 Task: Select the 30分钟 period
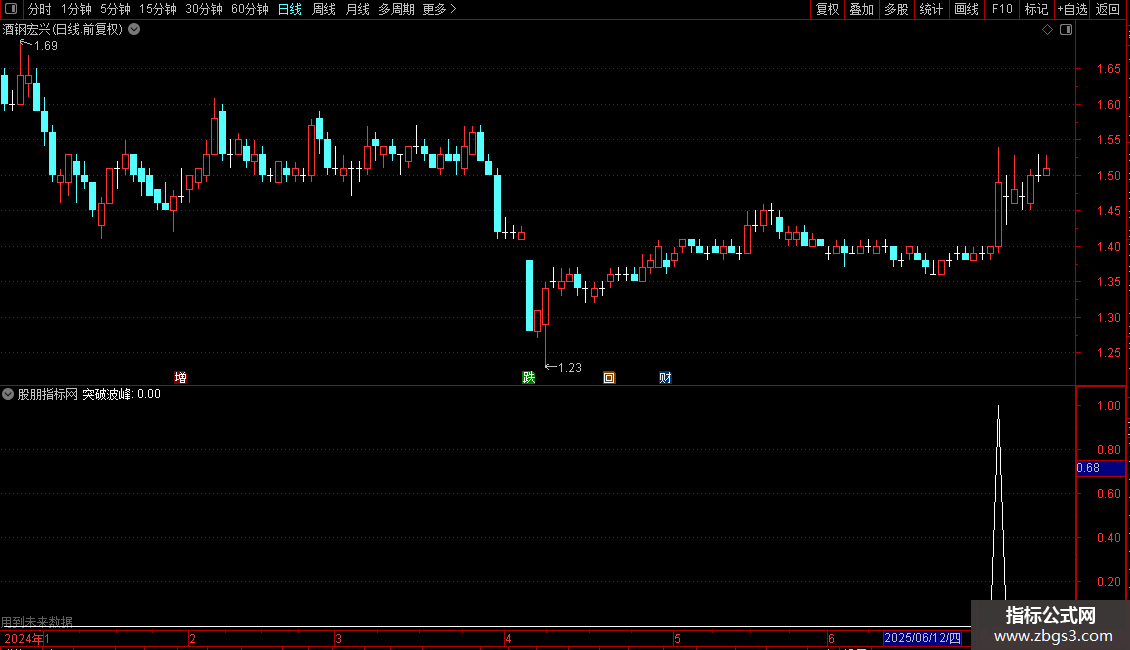(204, 9)
